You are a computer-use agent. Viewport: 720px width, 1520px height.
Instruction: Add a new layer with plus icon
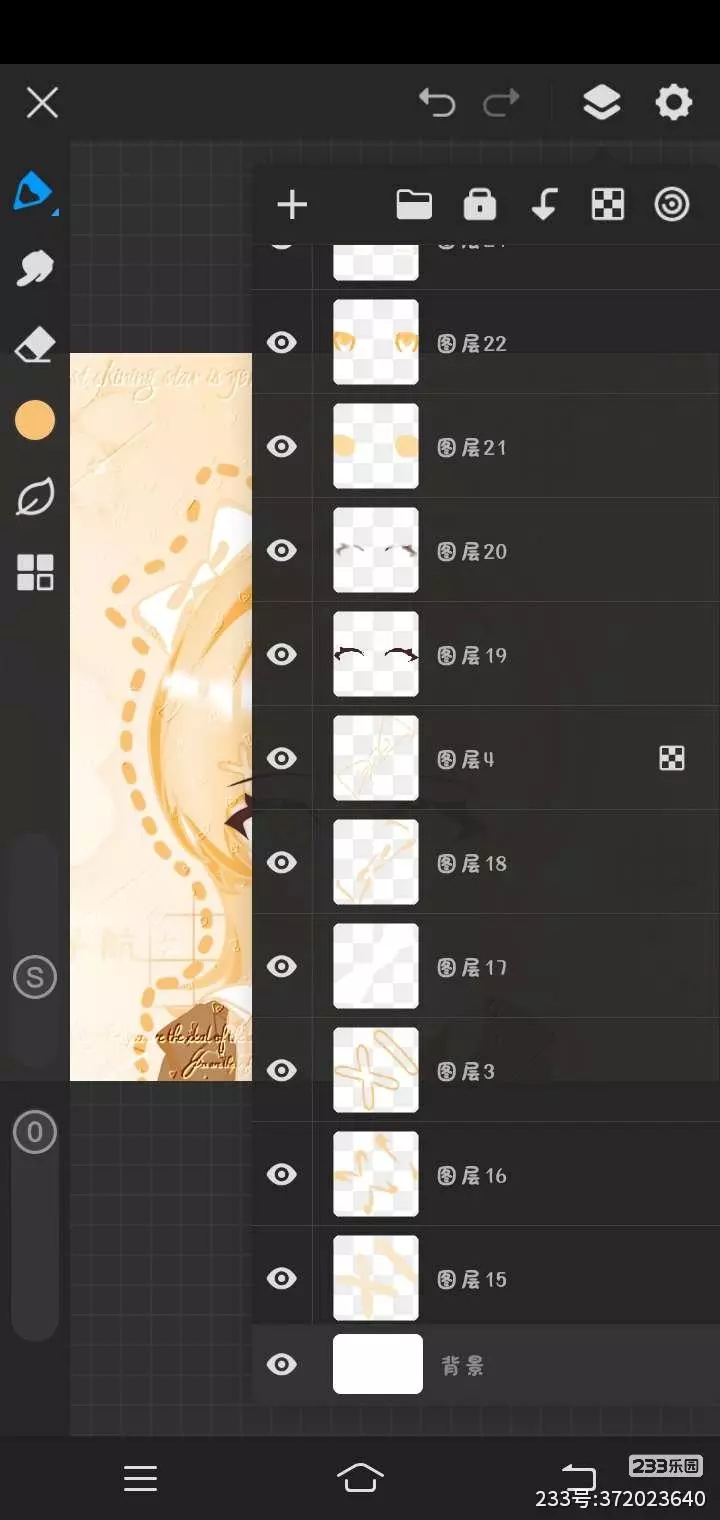click(292, 205)
